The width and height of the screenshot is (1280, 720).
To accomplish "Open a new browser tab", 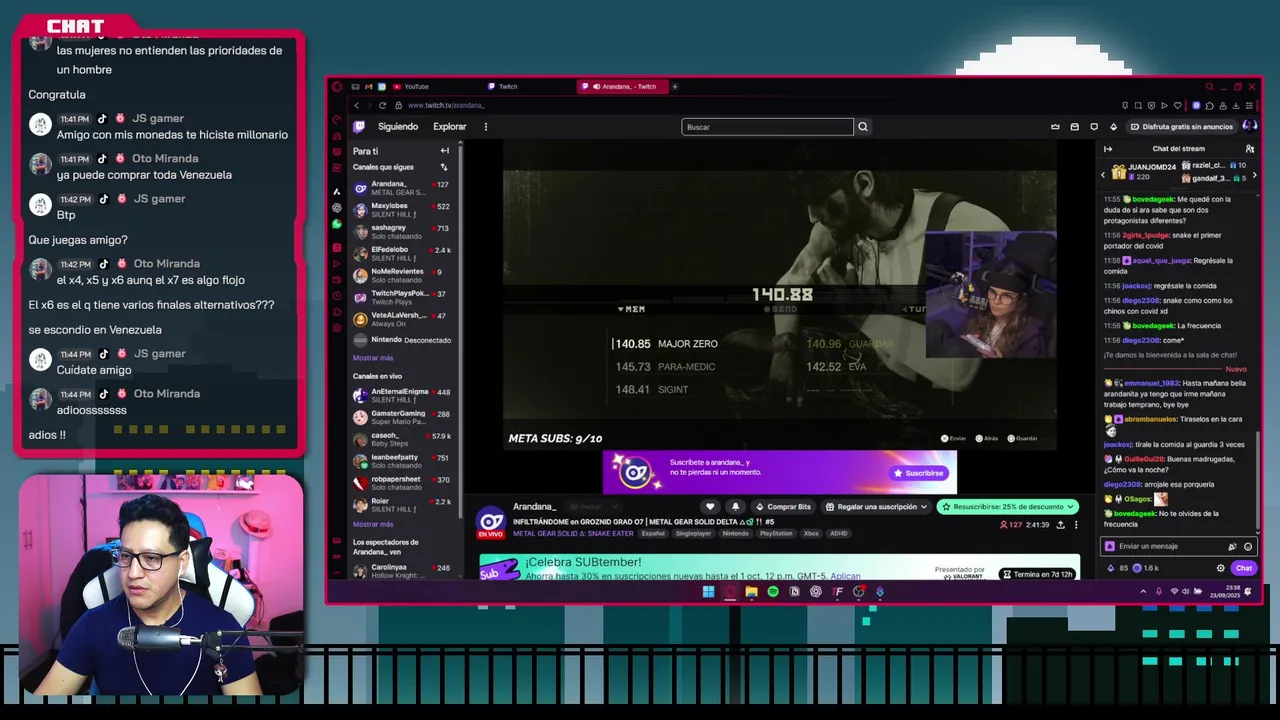I will (675, 87).
